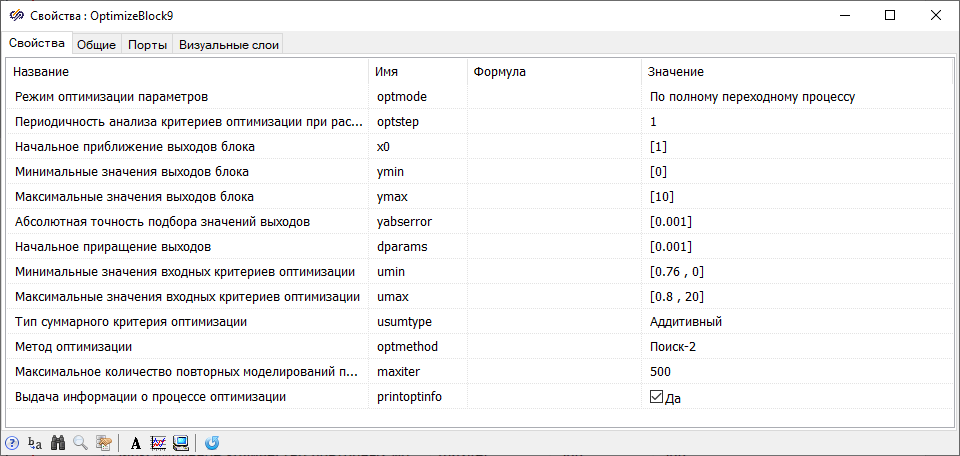This screenshot has width=960, height=456.
Task: Click the binoculars find icon
Action: [x=58, y=443]
